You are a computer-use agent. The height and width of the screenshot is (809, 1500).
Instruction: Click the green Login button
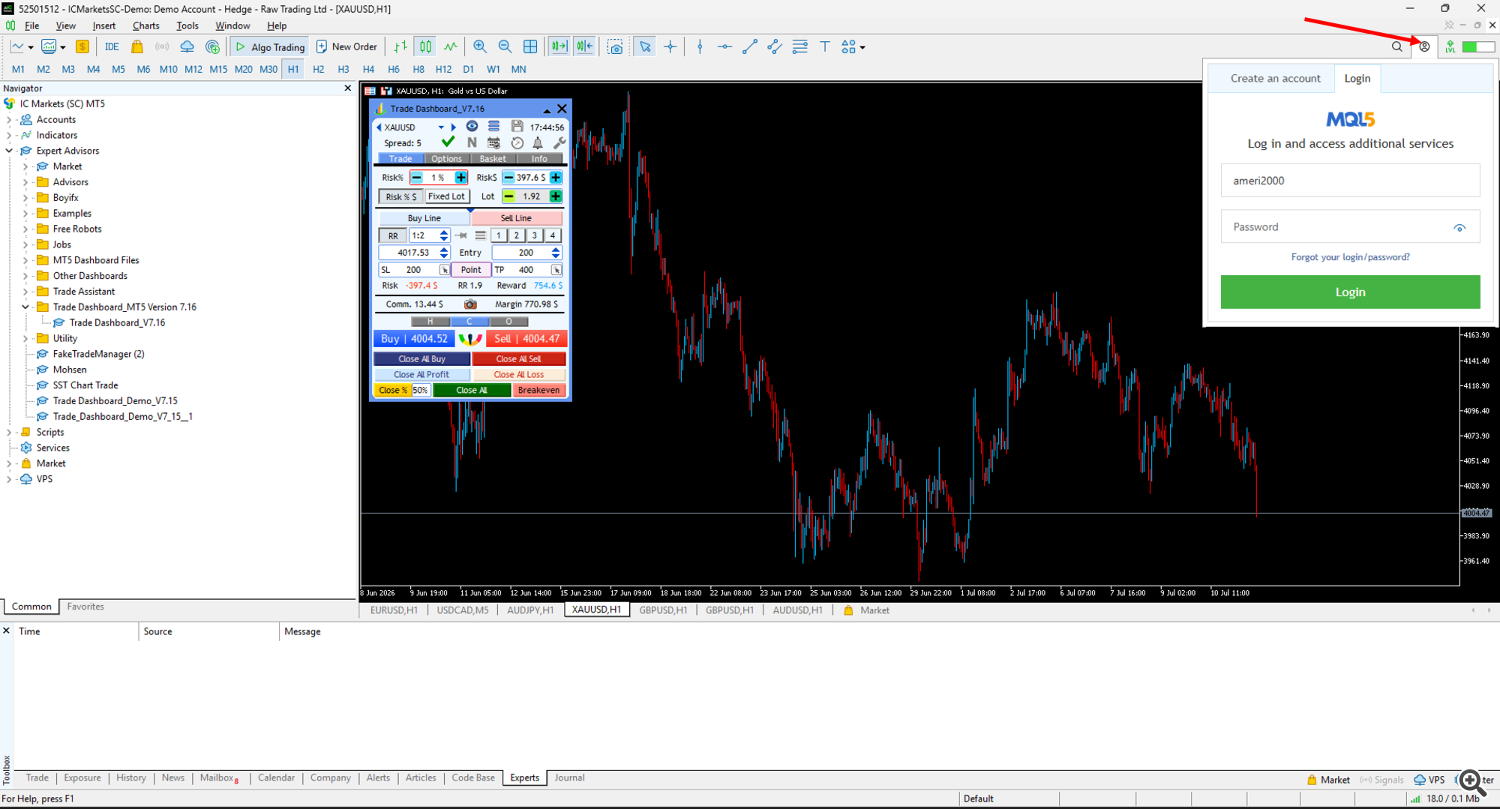pos(1350,292)
